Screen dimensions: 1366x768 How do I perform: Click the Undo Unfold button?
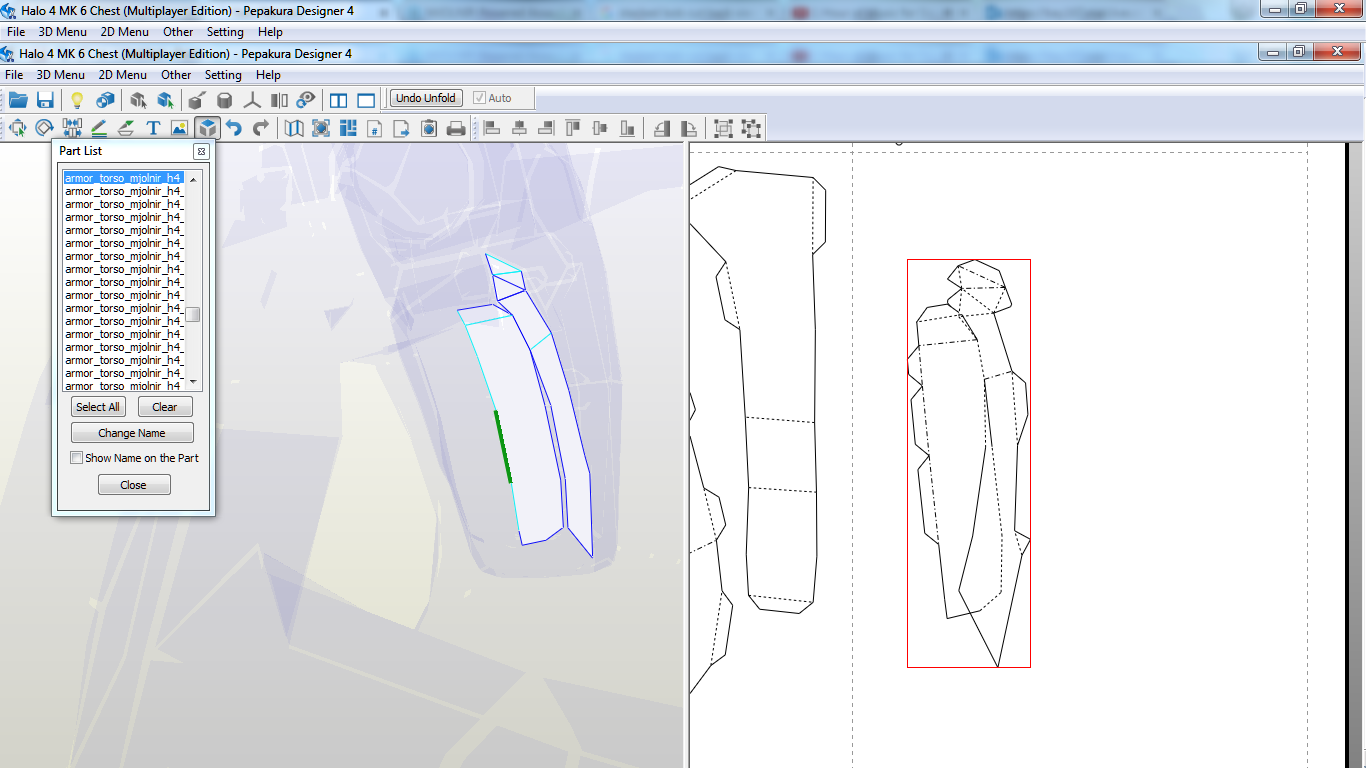[x=425, y=98]
